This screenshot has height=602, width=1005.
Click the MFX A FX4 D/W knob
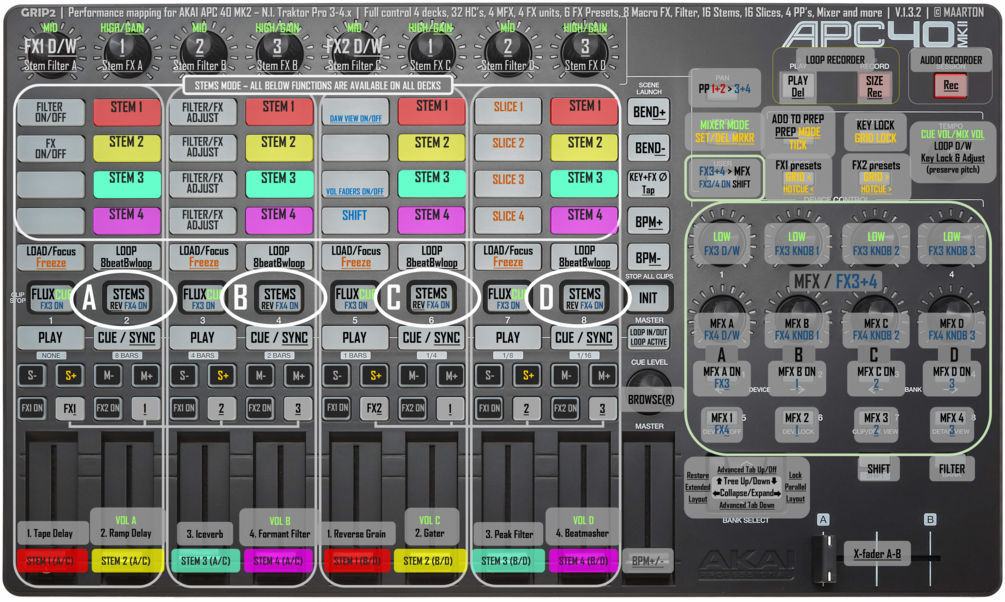(x=722, y=328)
